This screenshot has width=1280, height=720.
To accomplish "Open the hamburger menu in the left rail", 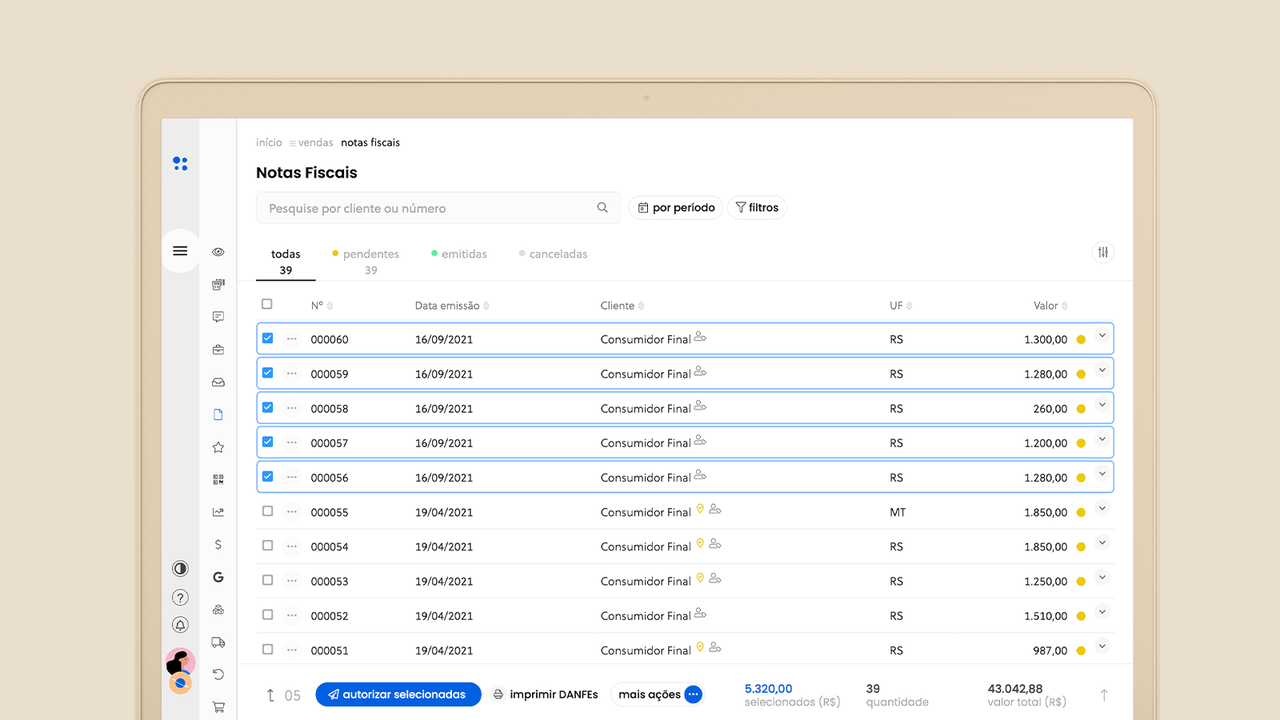I will pos(180,251).
